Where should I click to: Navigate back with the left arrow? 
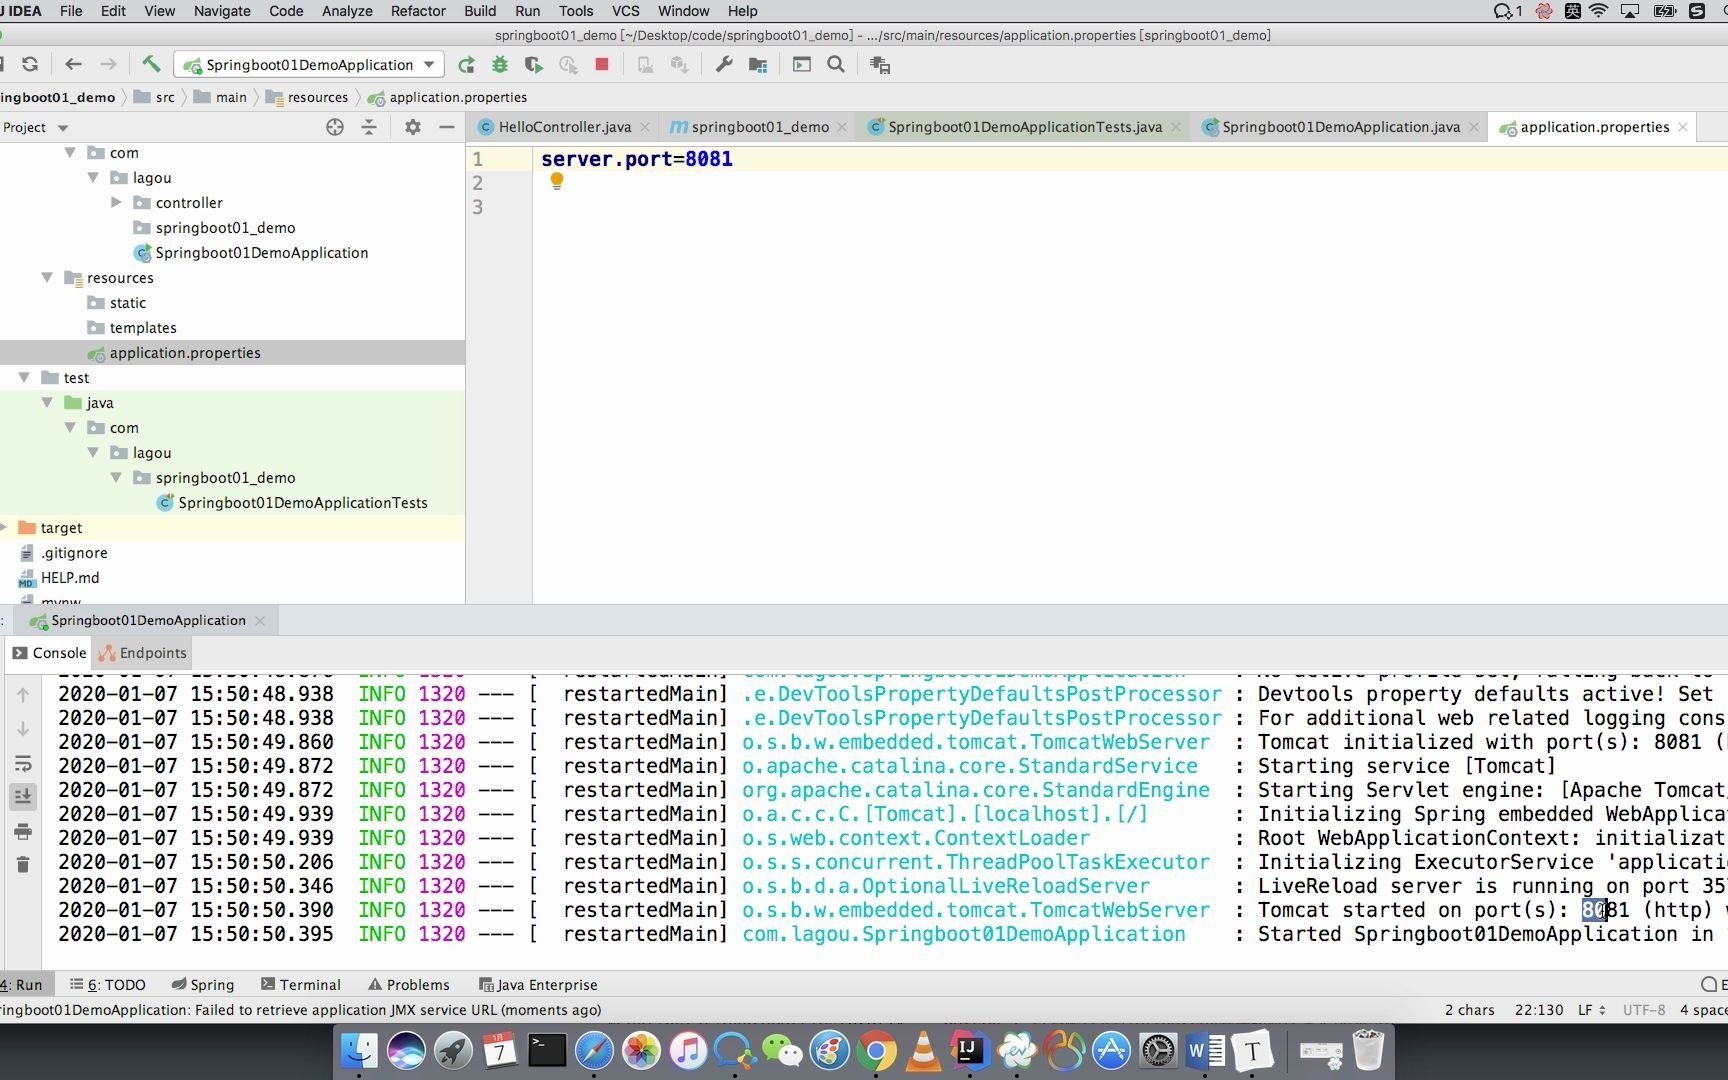(73, 64)
